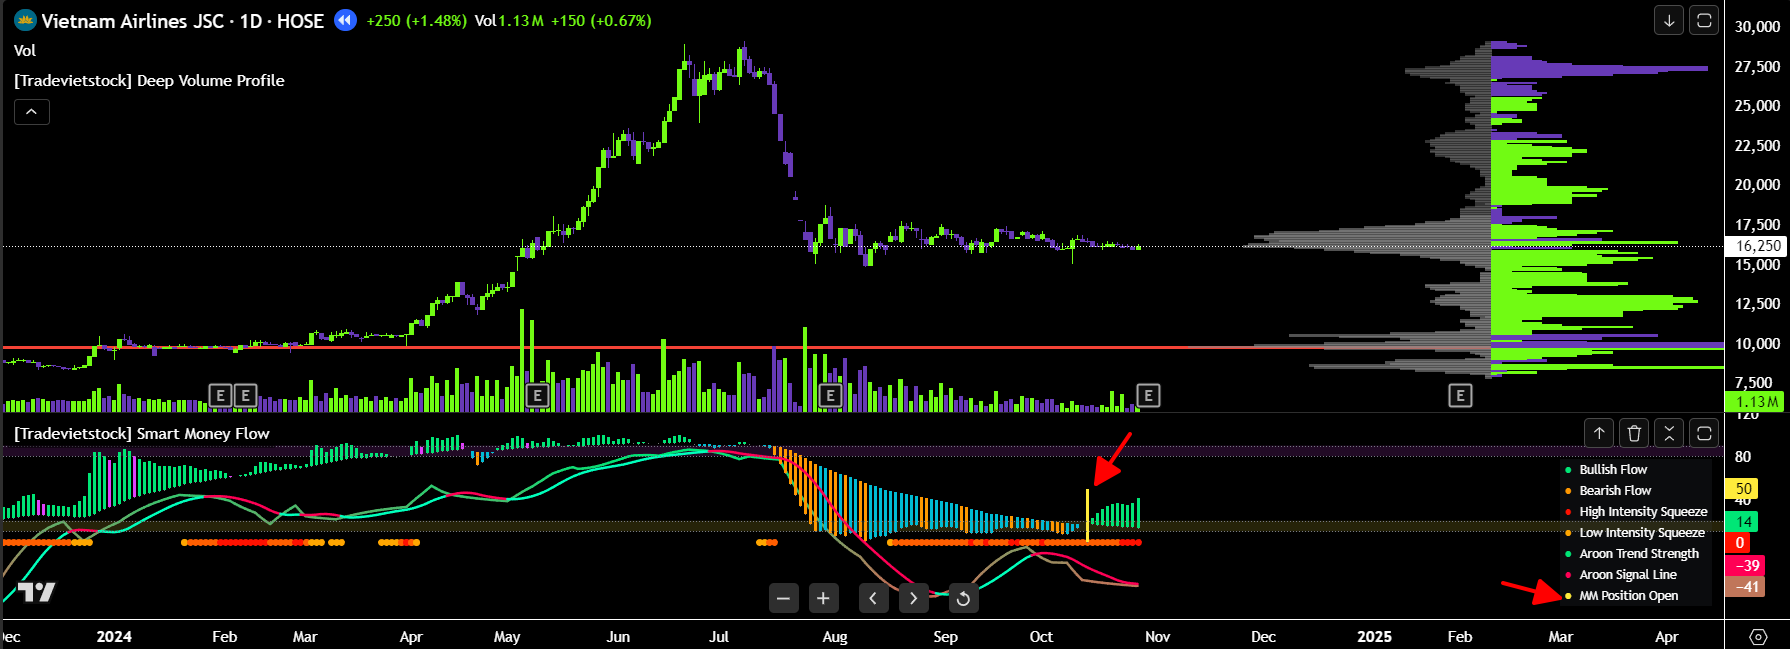
Task: Click the +250 (+1.48%) price change value
Action: pyautogui.click(x=417, y=20)
